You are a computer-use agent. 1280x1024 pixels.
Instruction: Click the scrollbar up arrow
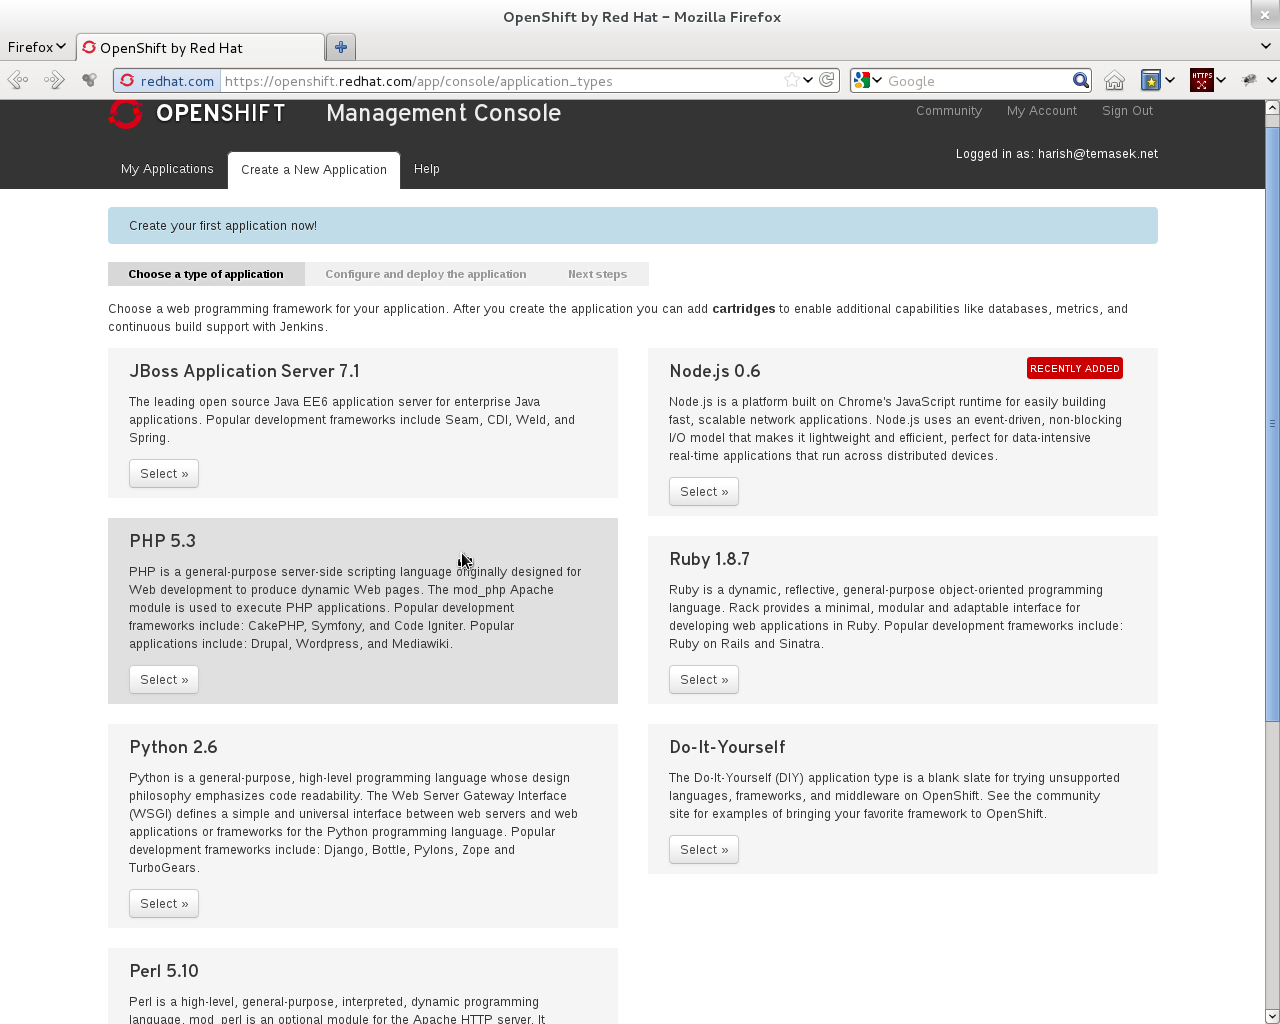coord(1272,107)
